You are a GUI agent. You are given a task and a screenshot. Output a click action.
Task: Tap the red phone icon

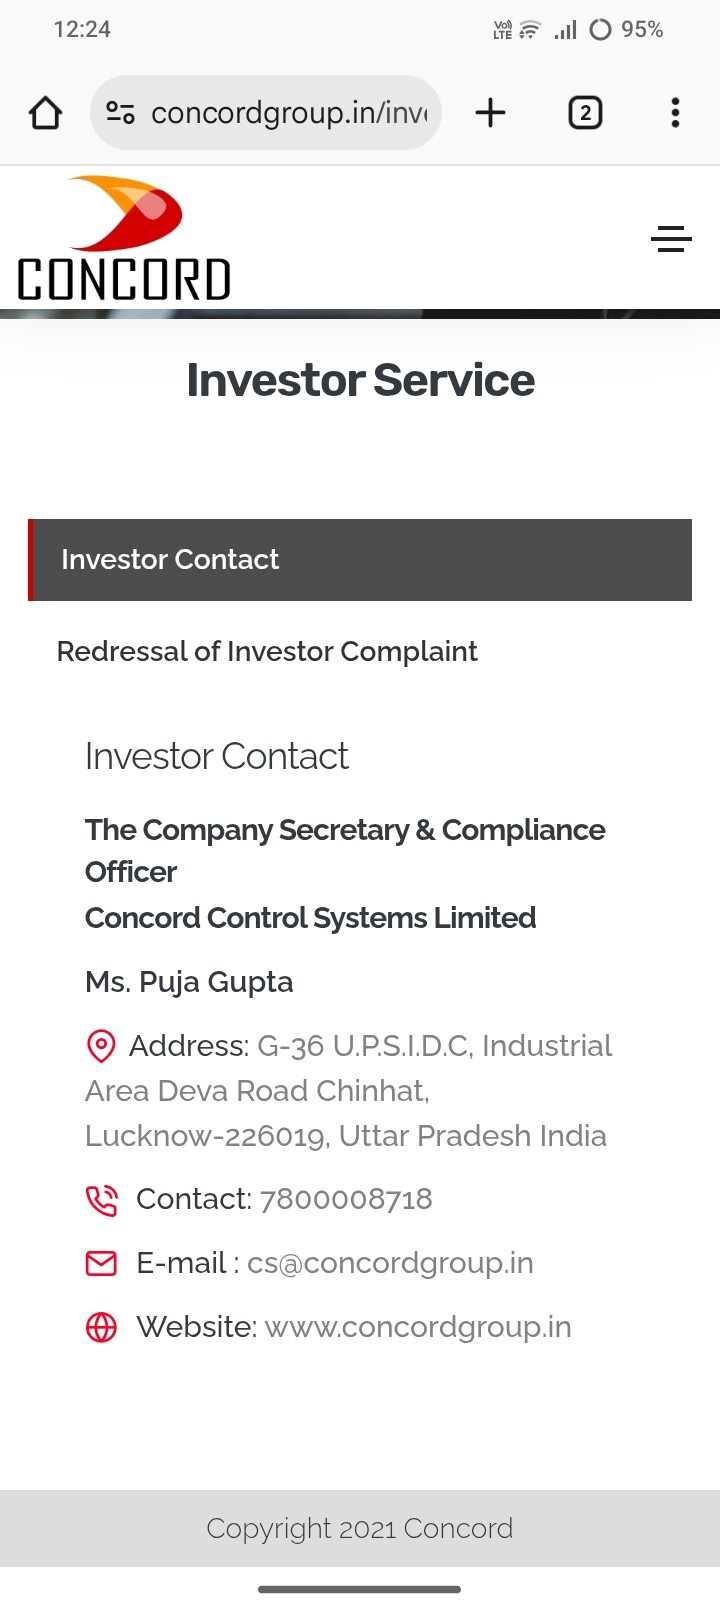click(x=102, y=1200)
